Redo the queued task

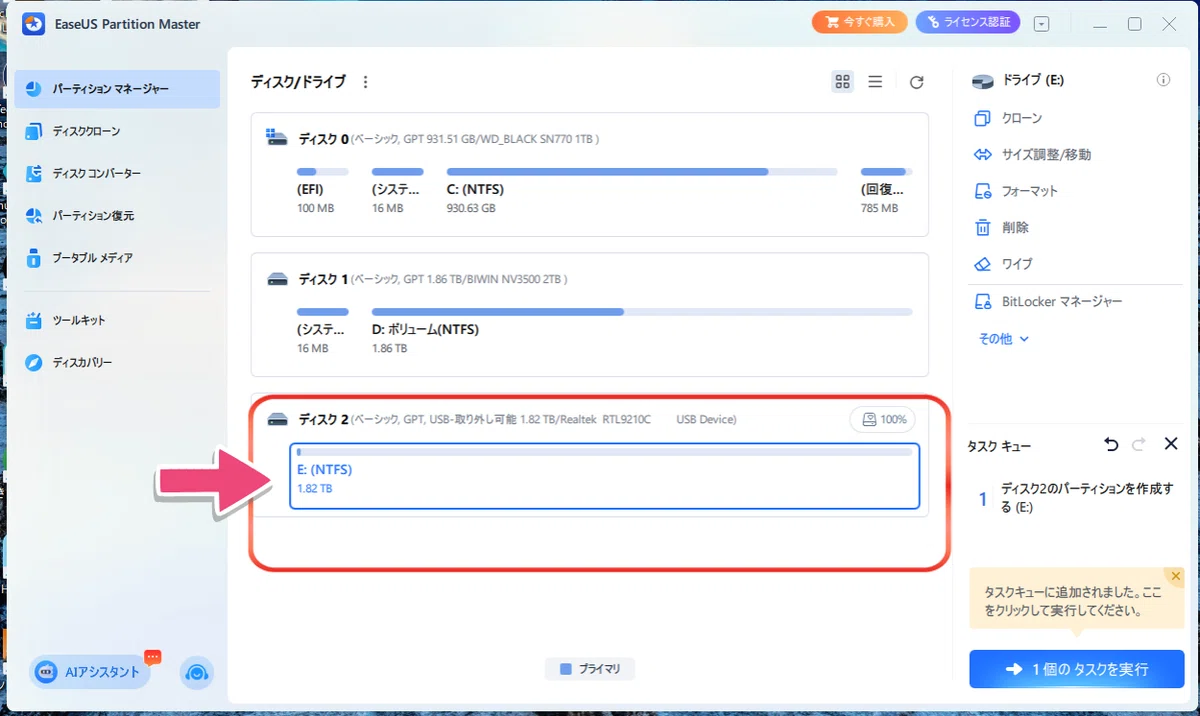click(1139, 444)
